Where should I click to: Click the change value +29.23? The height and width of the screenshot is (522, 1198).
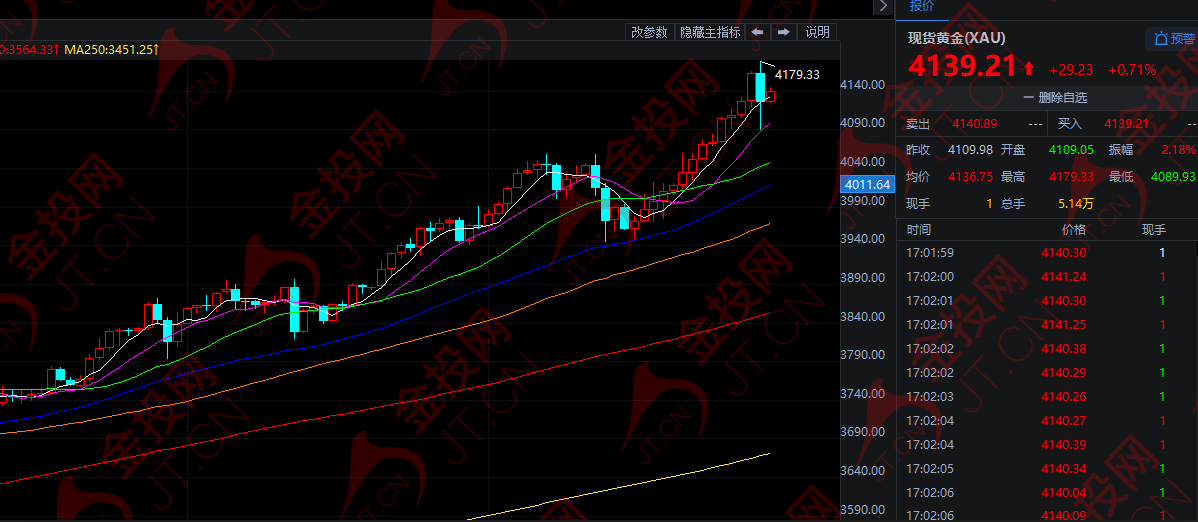click(x=1071, y=70)
